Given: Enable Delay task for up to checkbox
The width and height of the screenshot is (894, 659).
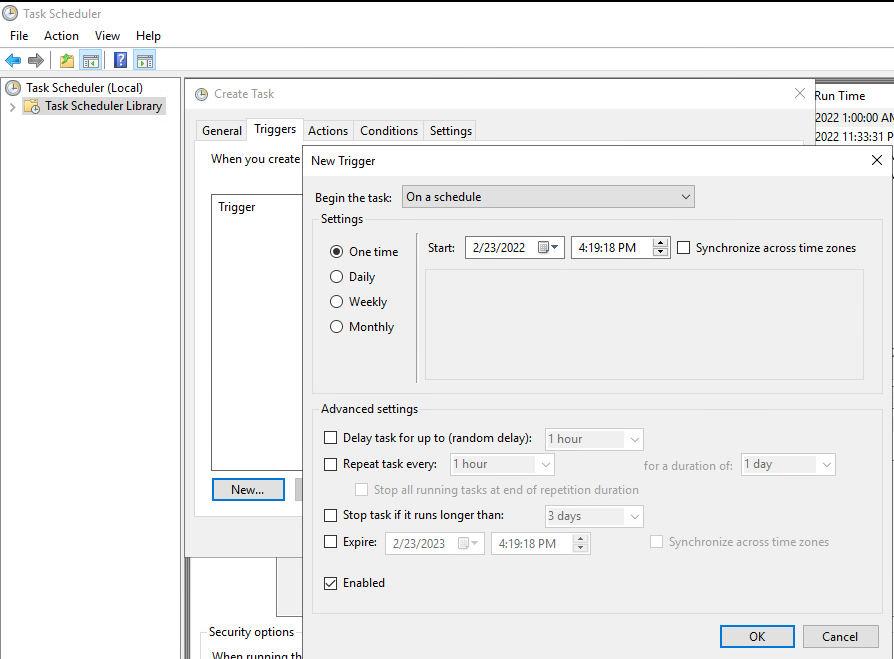Looking at the screenshot, I should [330, 438].
